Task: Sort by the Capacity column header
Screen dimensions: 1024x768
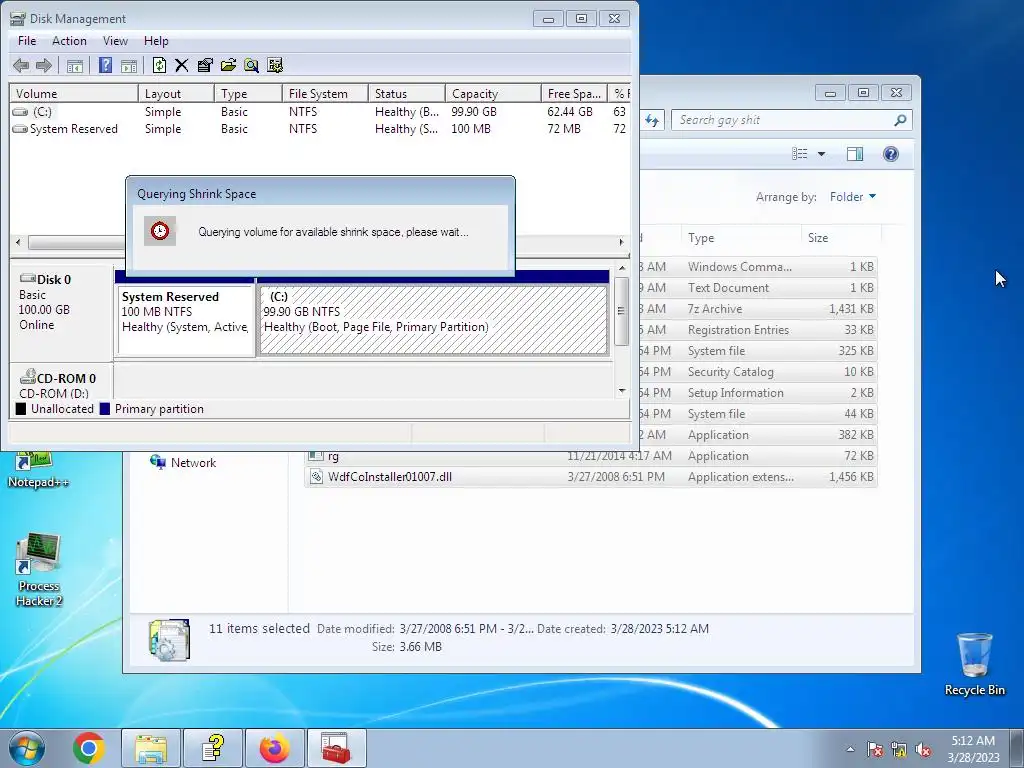Action: (x=493, y=93)
